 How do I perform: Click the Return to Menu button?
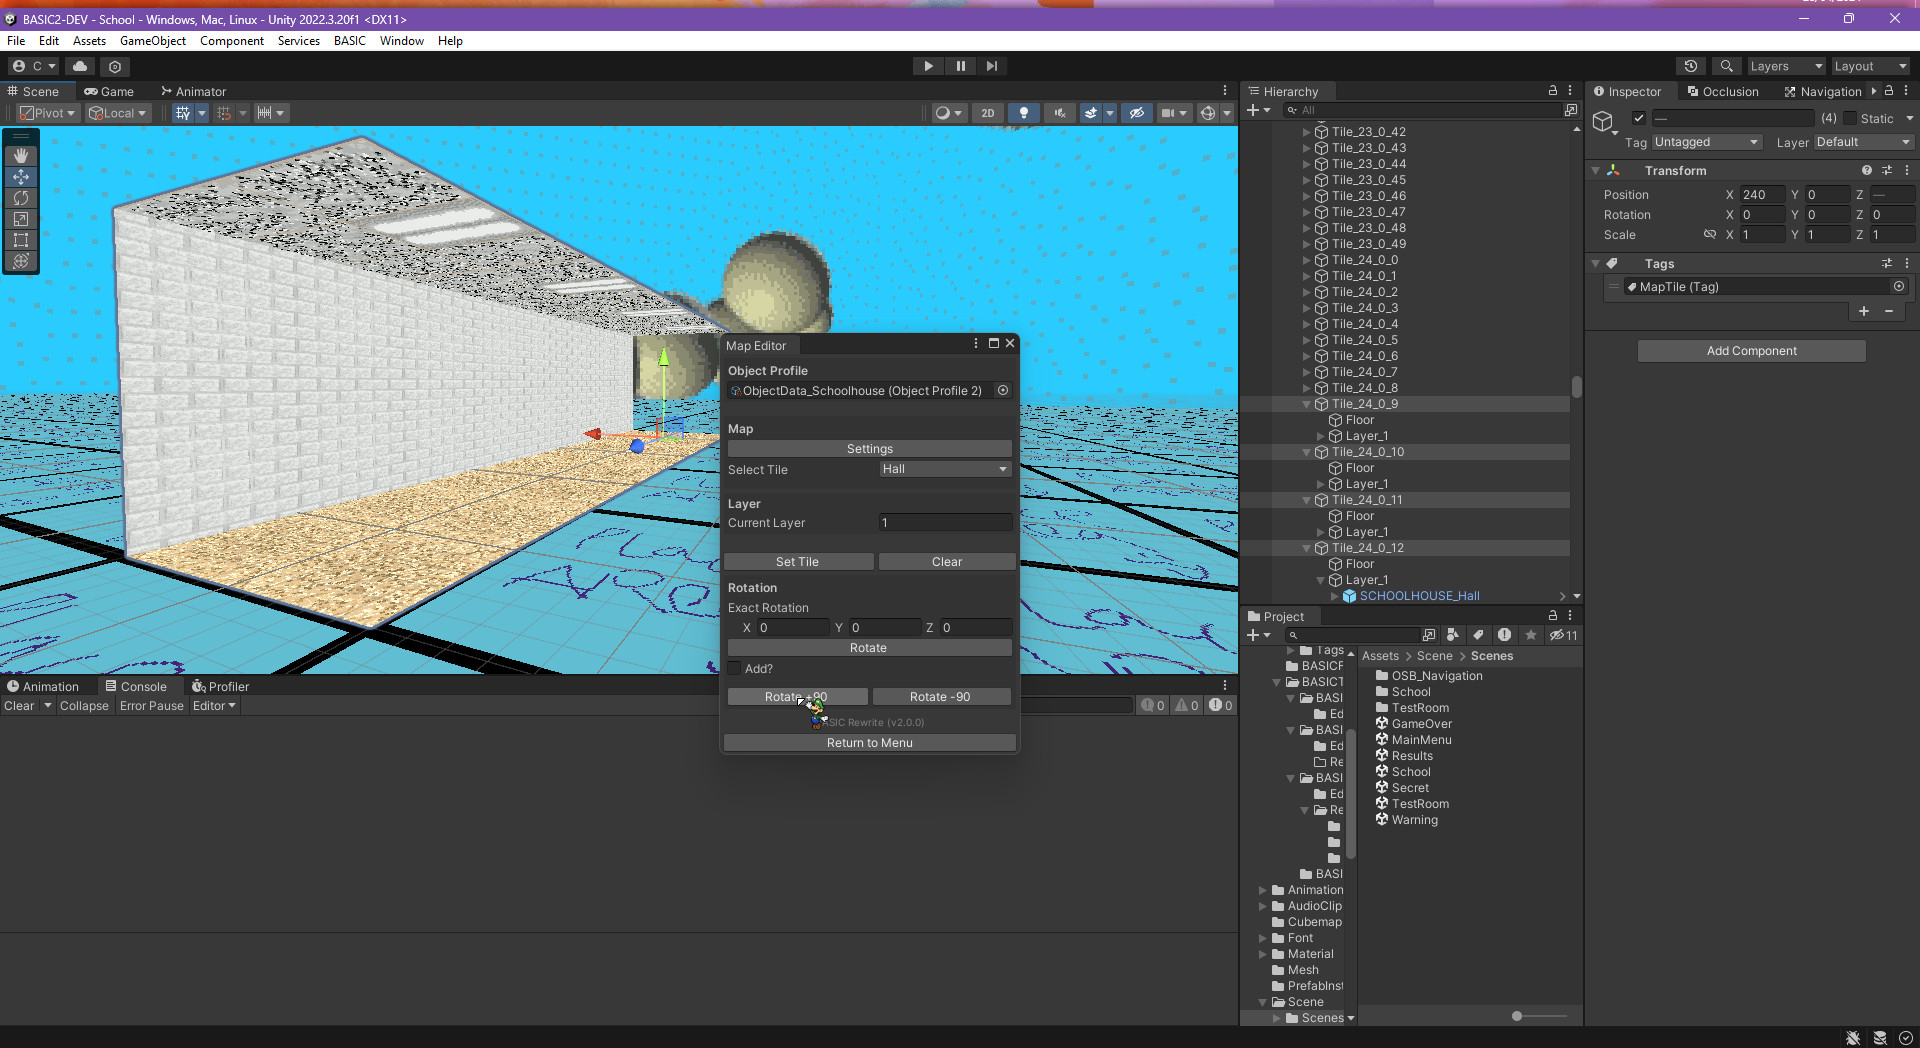[869, 742]
